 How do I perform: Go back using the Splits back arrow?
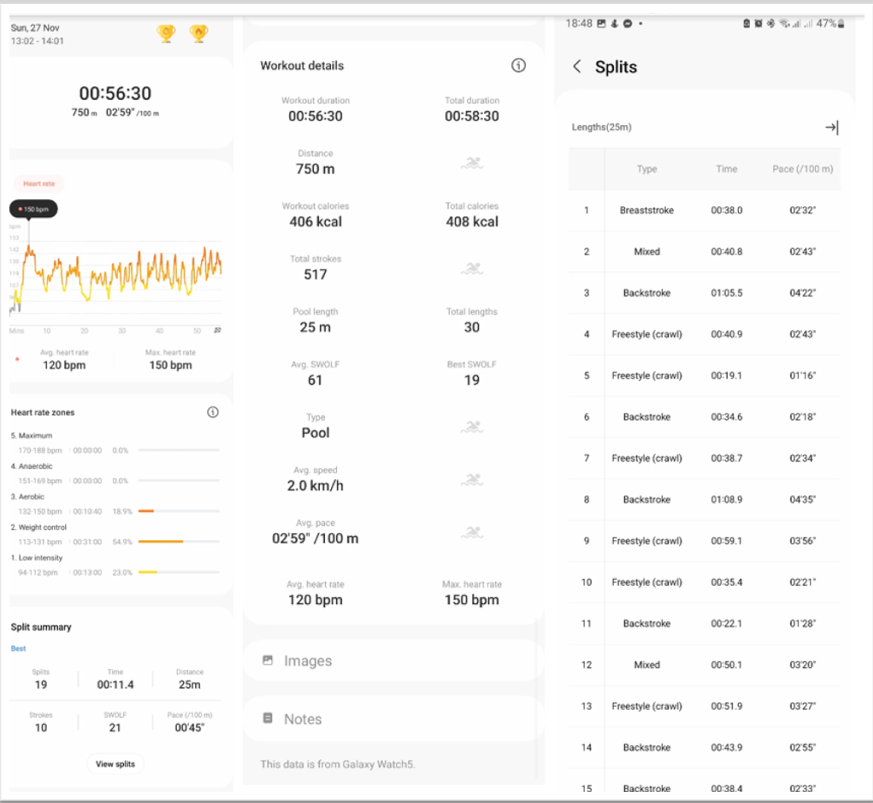coord(577,67)
